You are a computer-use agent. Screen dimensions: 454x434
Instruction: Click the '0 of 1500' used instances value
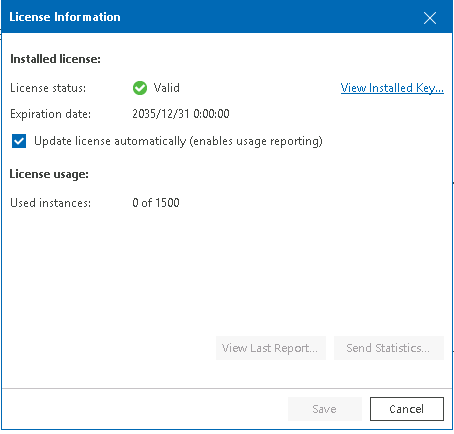click(156, 203)
